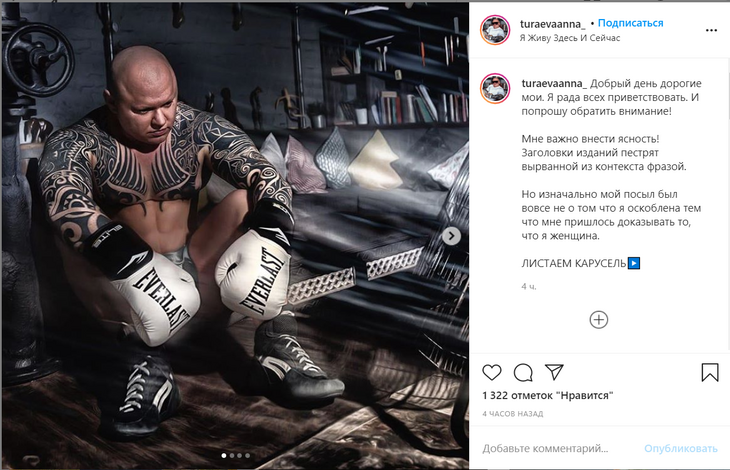Click Опубликовать to post comment
Screen dimensions: 730x470
pyautogui.click(x=681, y=449)
